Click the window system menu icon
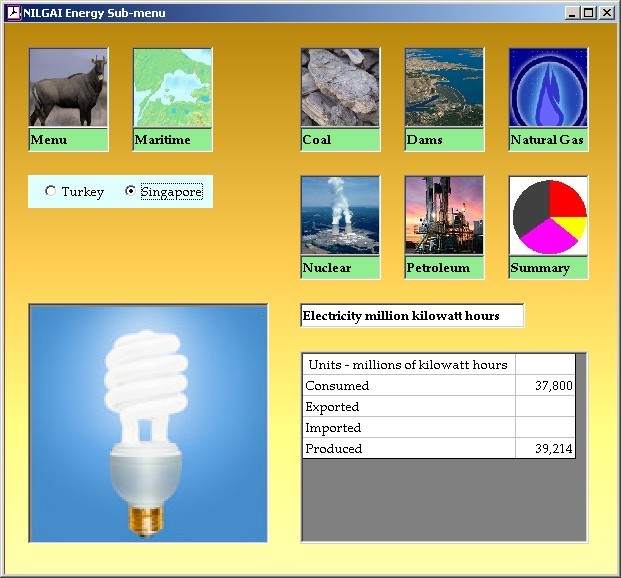 click(x=13, y=13)
